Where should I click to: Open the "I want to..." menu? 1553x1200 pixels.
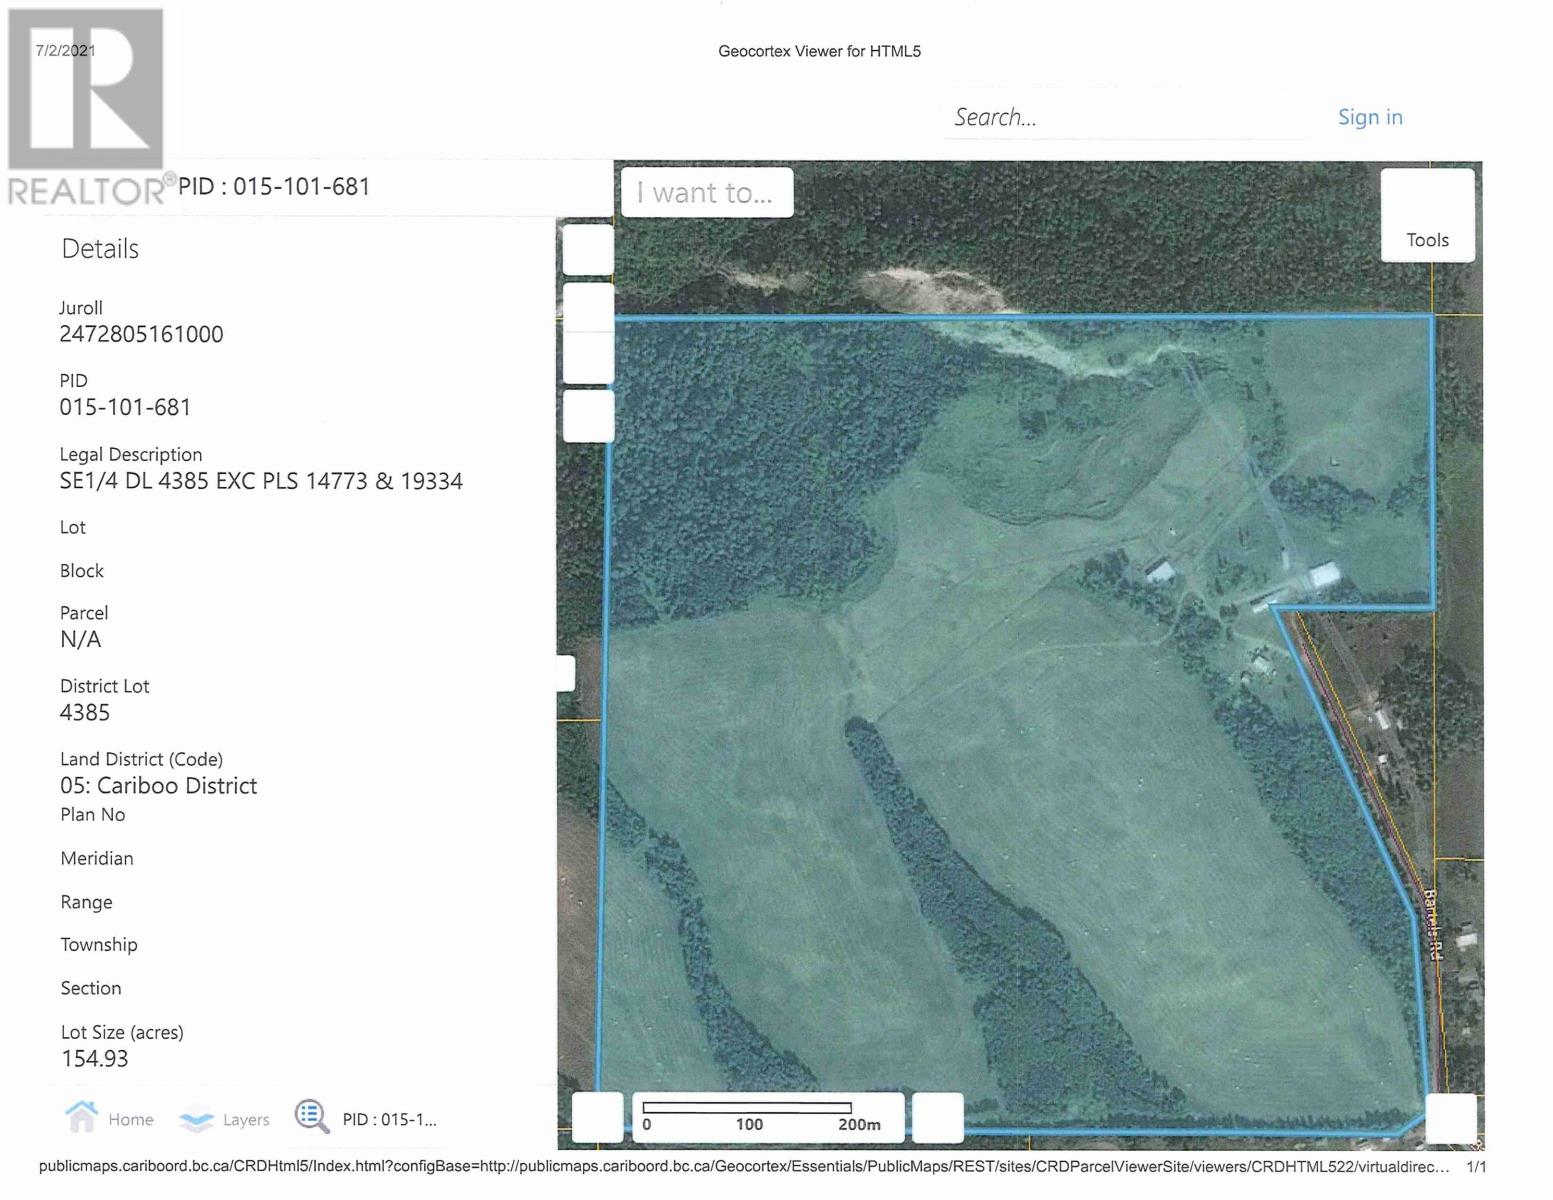(x=707, y=192)
